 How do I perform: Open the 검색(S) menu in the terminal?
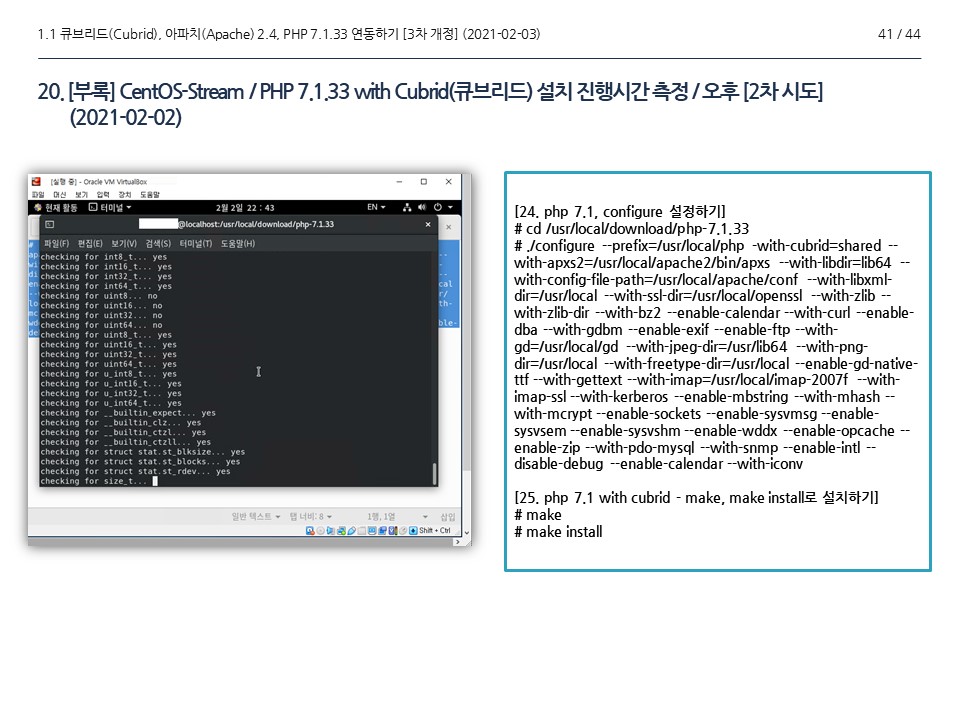click(x=158, y=244)
